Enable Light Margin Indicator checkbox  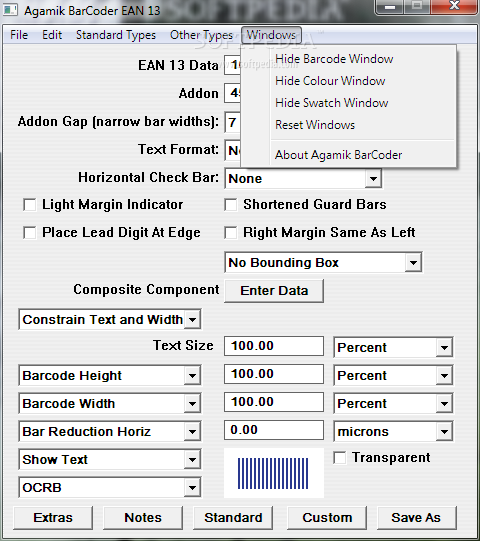coord(30,205)
